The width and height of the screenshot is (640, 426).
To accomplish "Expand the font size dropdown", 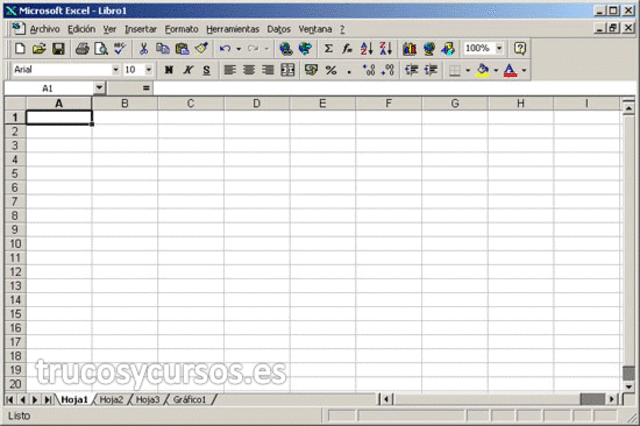I will [x=149, y=70].
